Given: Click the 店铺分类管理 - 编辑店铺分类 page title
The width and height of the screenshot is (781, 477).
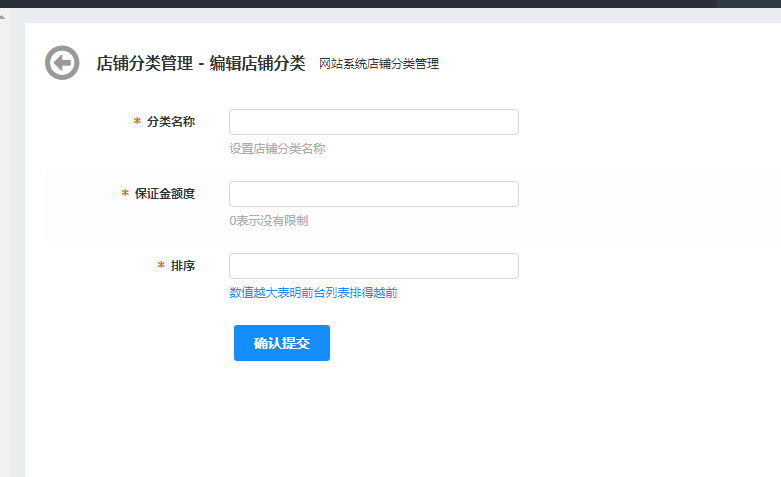Looking at the screenshot, I should [200, 63].
